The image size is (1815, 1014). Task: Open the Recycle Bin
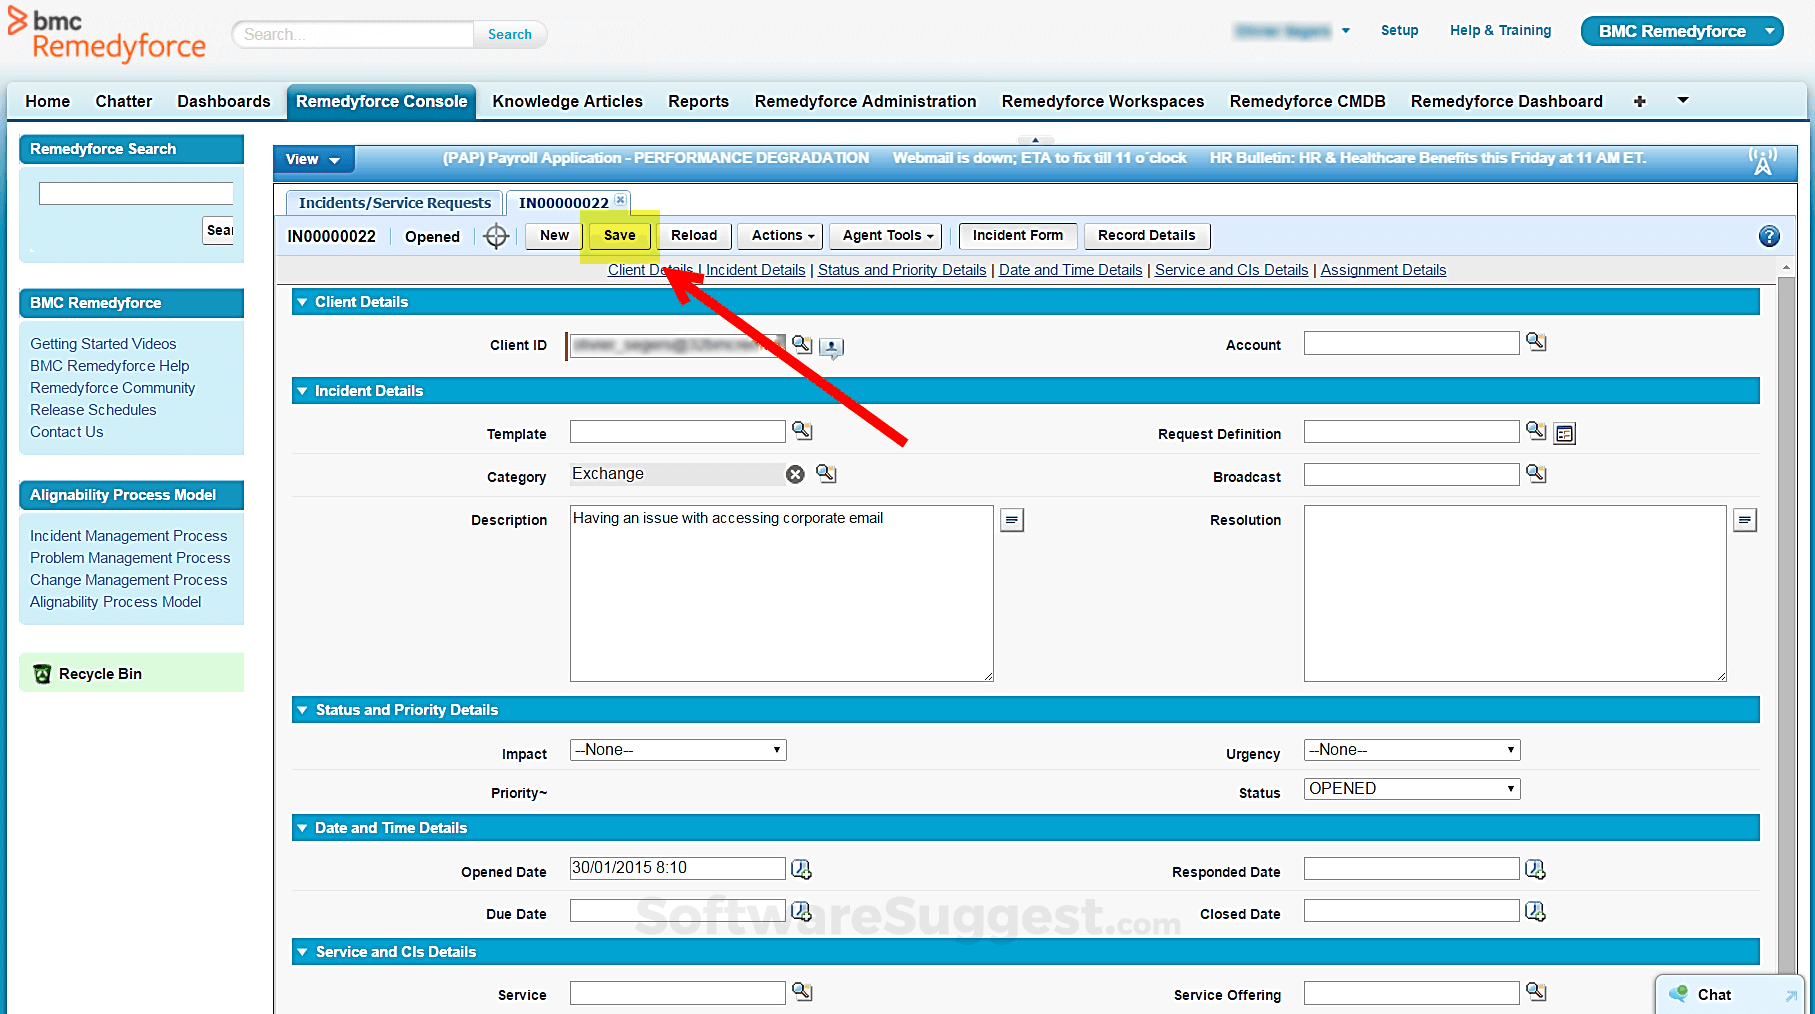point(100,674)
